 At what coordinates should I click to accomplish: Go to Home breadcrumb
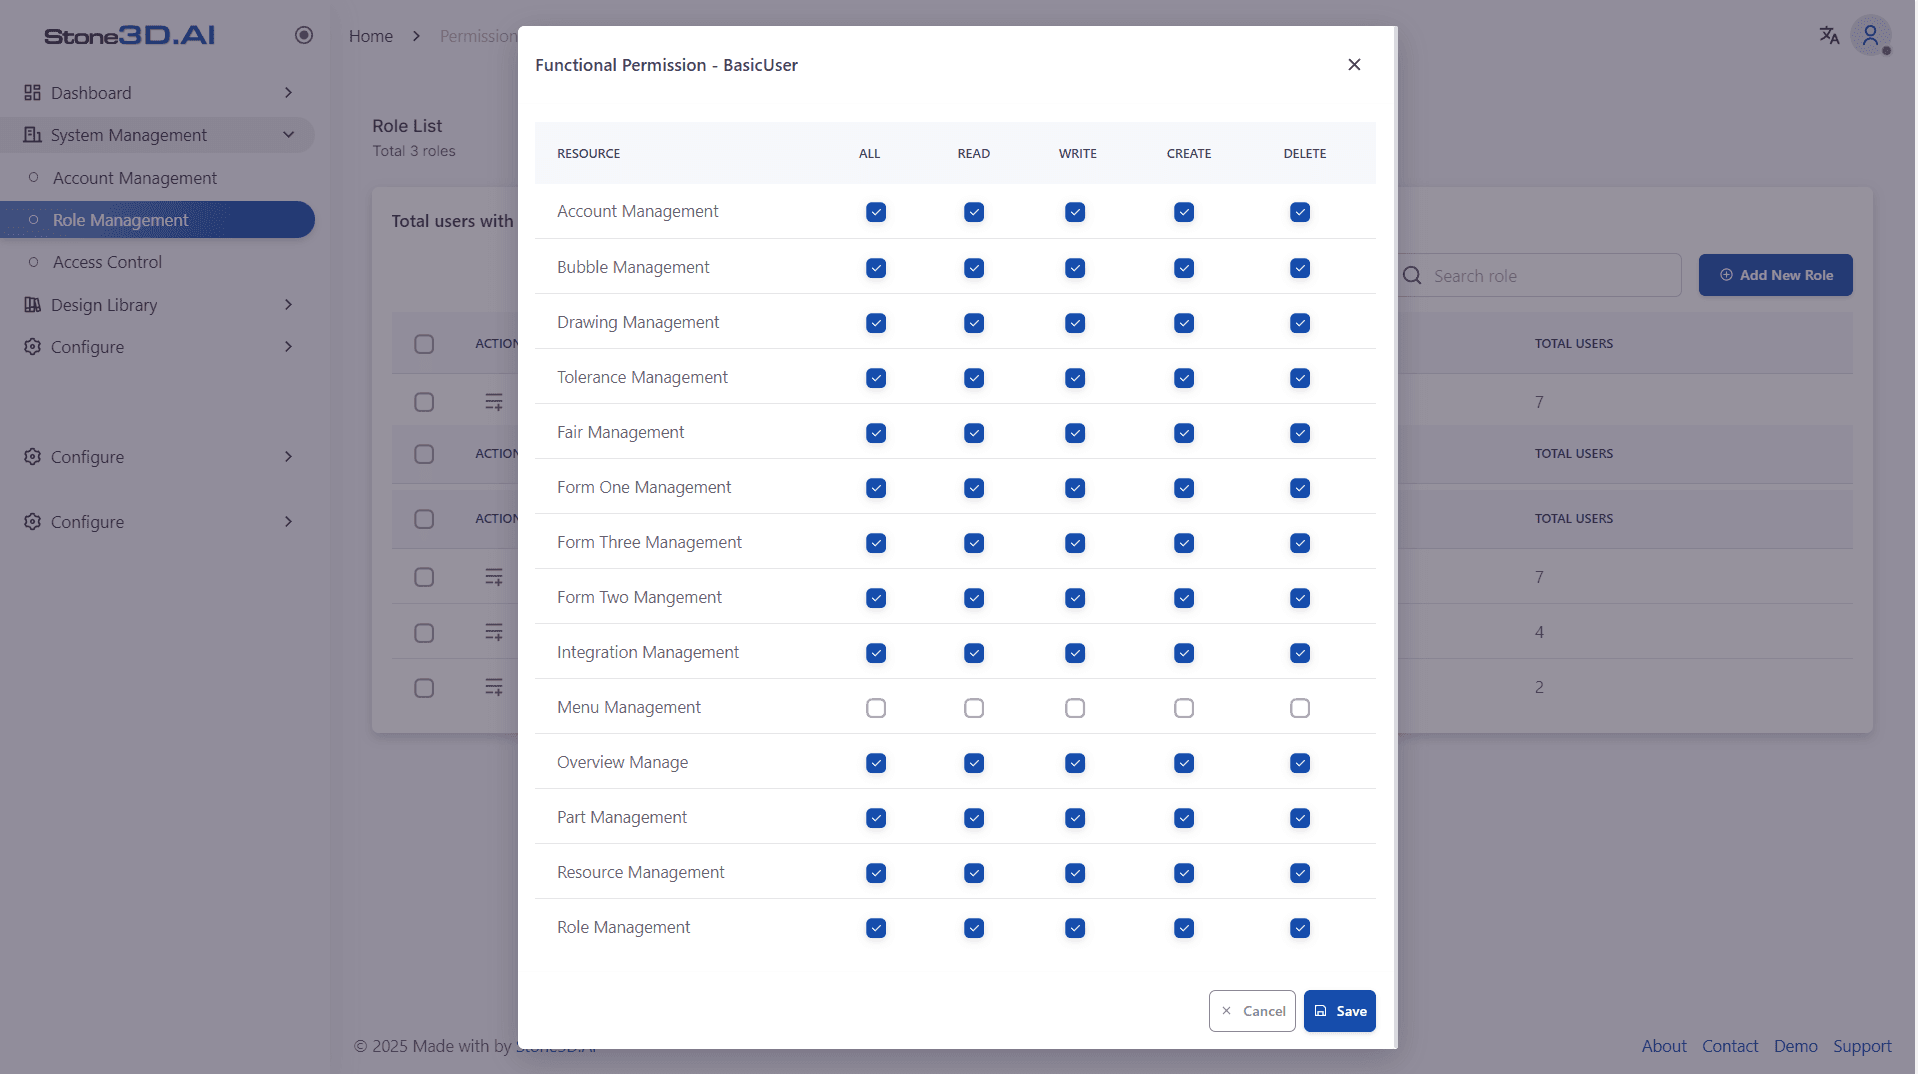371,36
